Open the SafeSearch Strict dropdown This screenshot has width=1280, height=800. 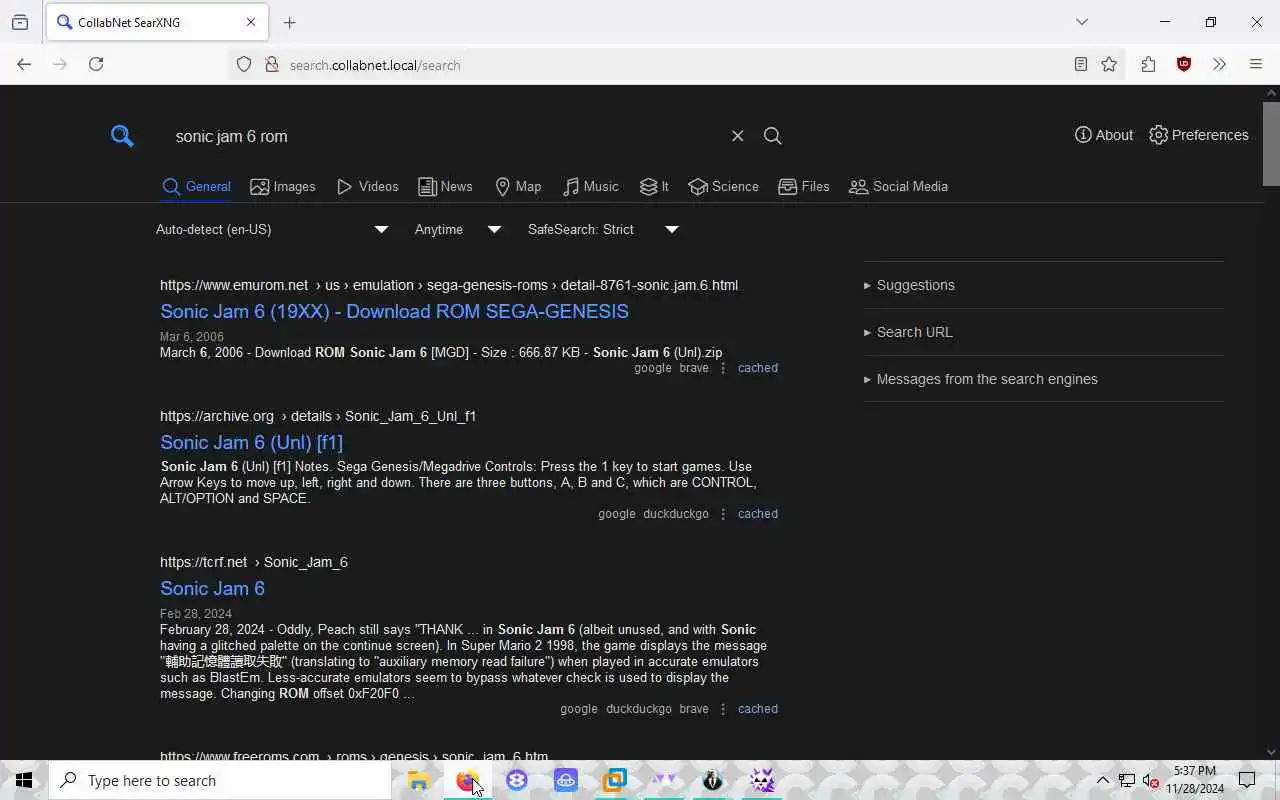point(603,229)
